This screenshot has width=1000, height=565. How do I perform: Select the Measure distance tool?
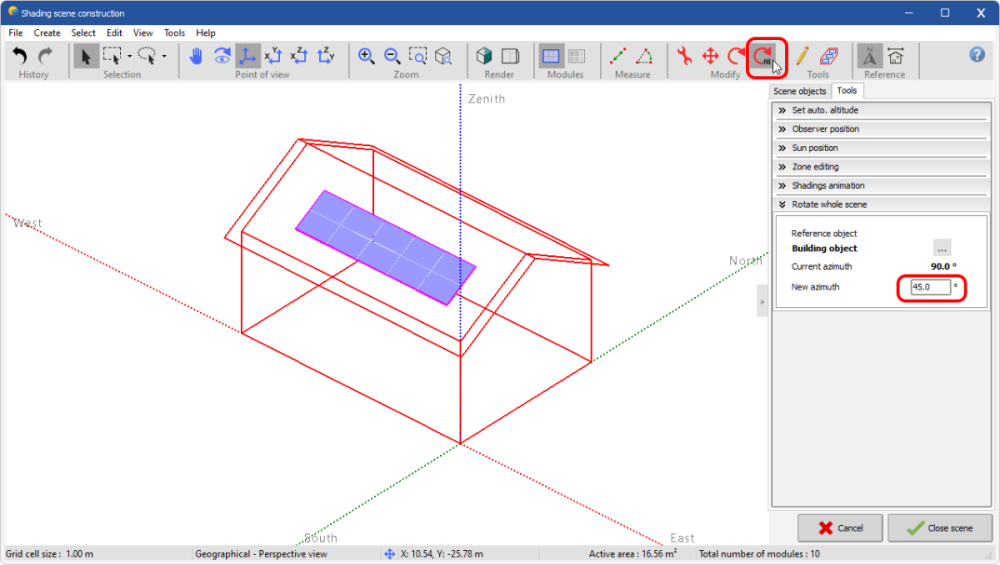click(x=619, y=56)
